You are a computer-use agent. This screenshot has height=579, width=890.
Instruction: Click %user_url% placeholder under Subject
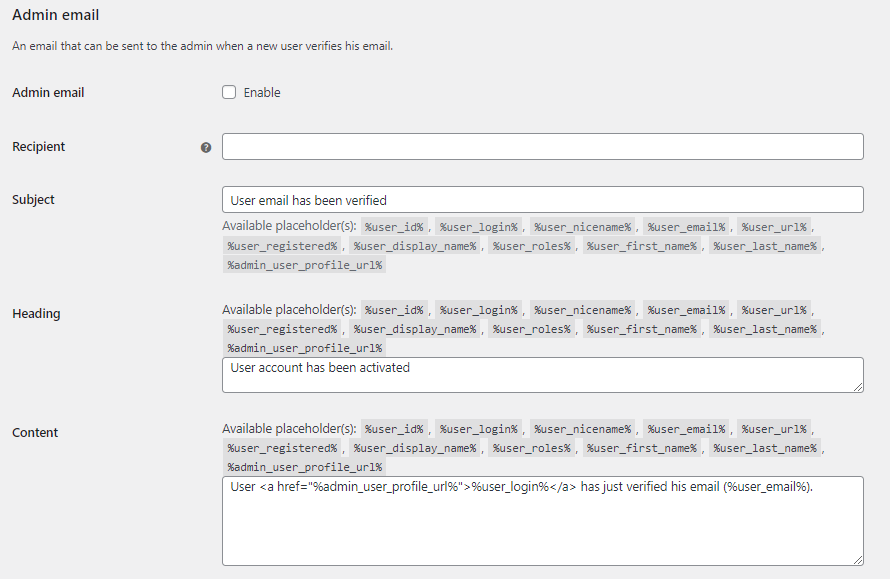pos(774,227)
